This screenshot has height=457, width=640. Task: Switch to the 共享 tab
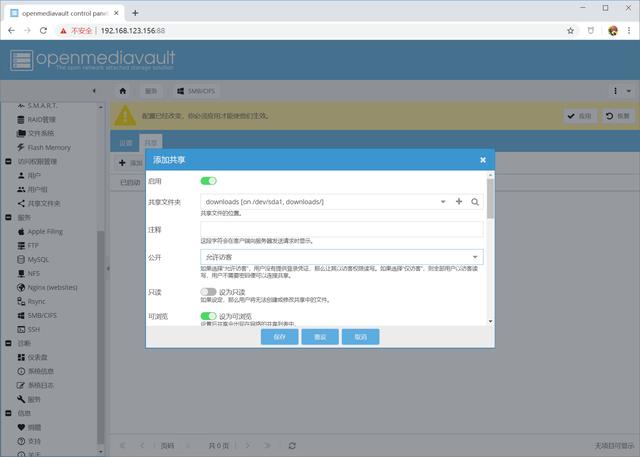151,143
